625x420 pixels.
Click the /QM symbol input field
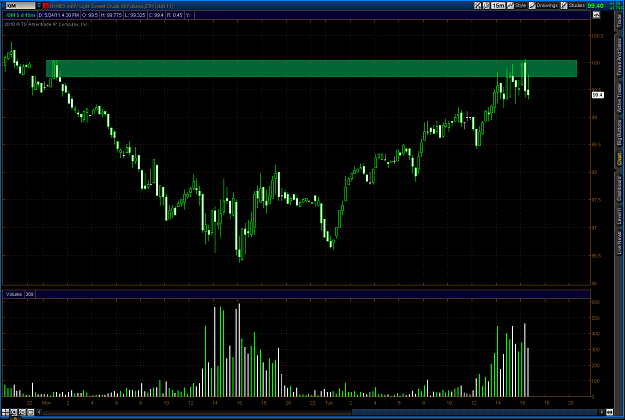tap(20, 6)
